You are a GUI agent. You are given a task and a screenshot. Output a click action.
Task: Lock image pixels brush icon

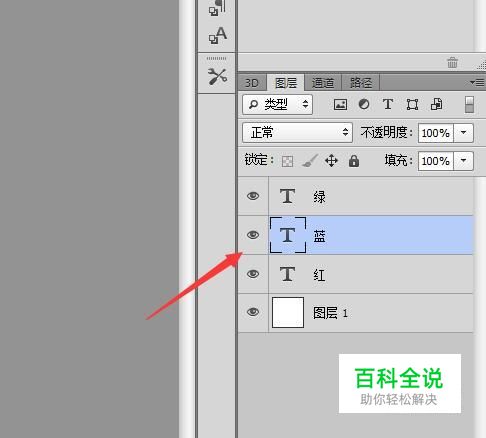point(310,161)
